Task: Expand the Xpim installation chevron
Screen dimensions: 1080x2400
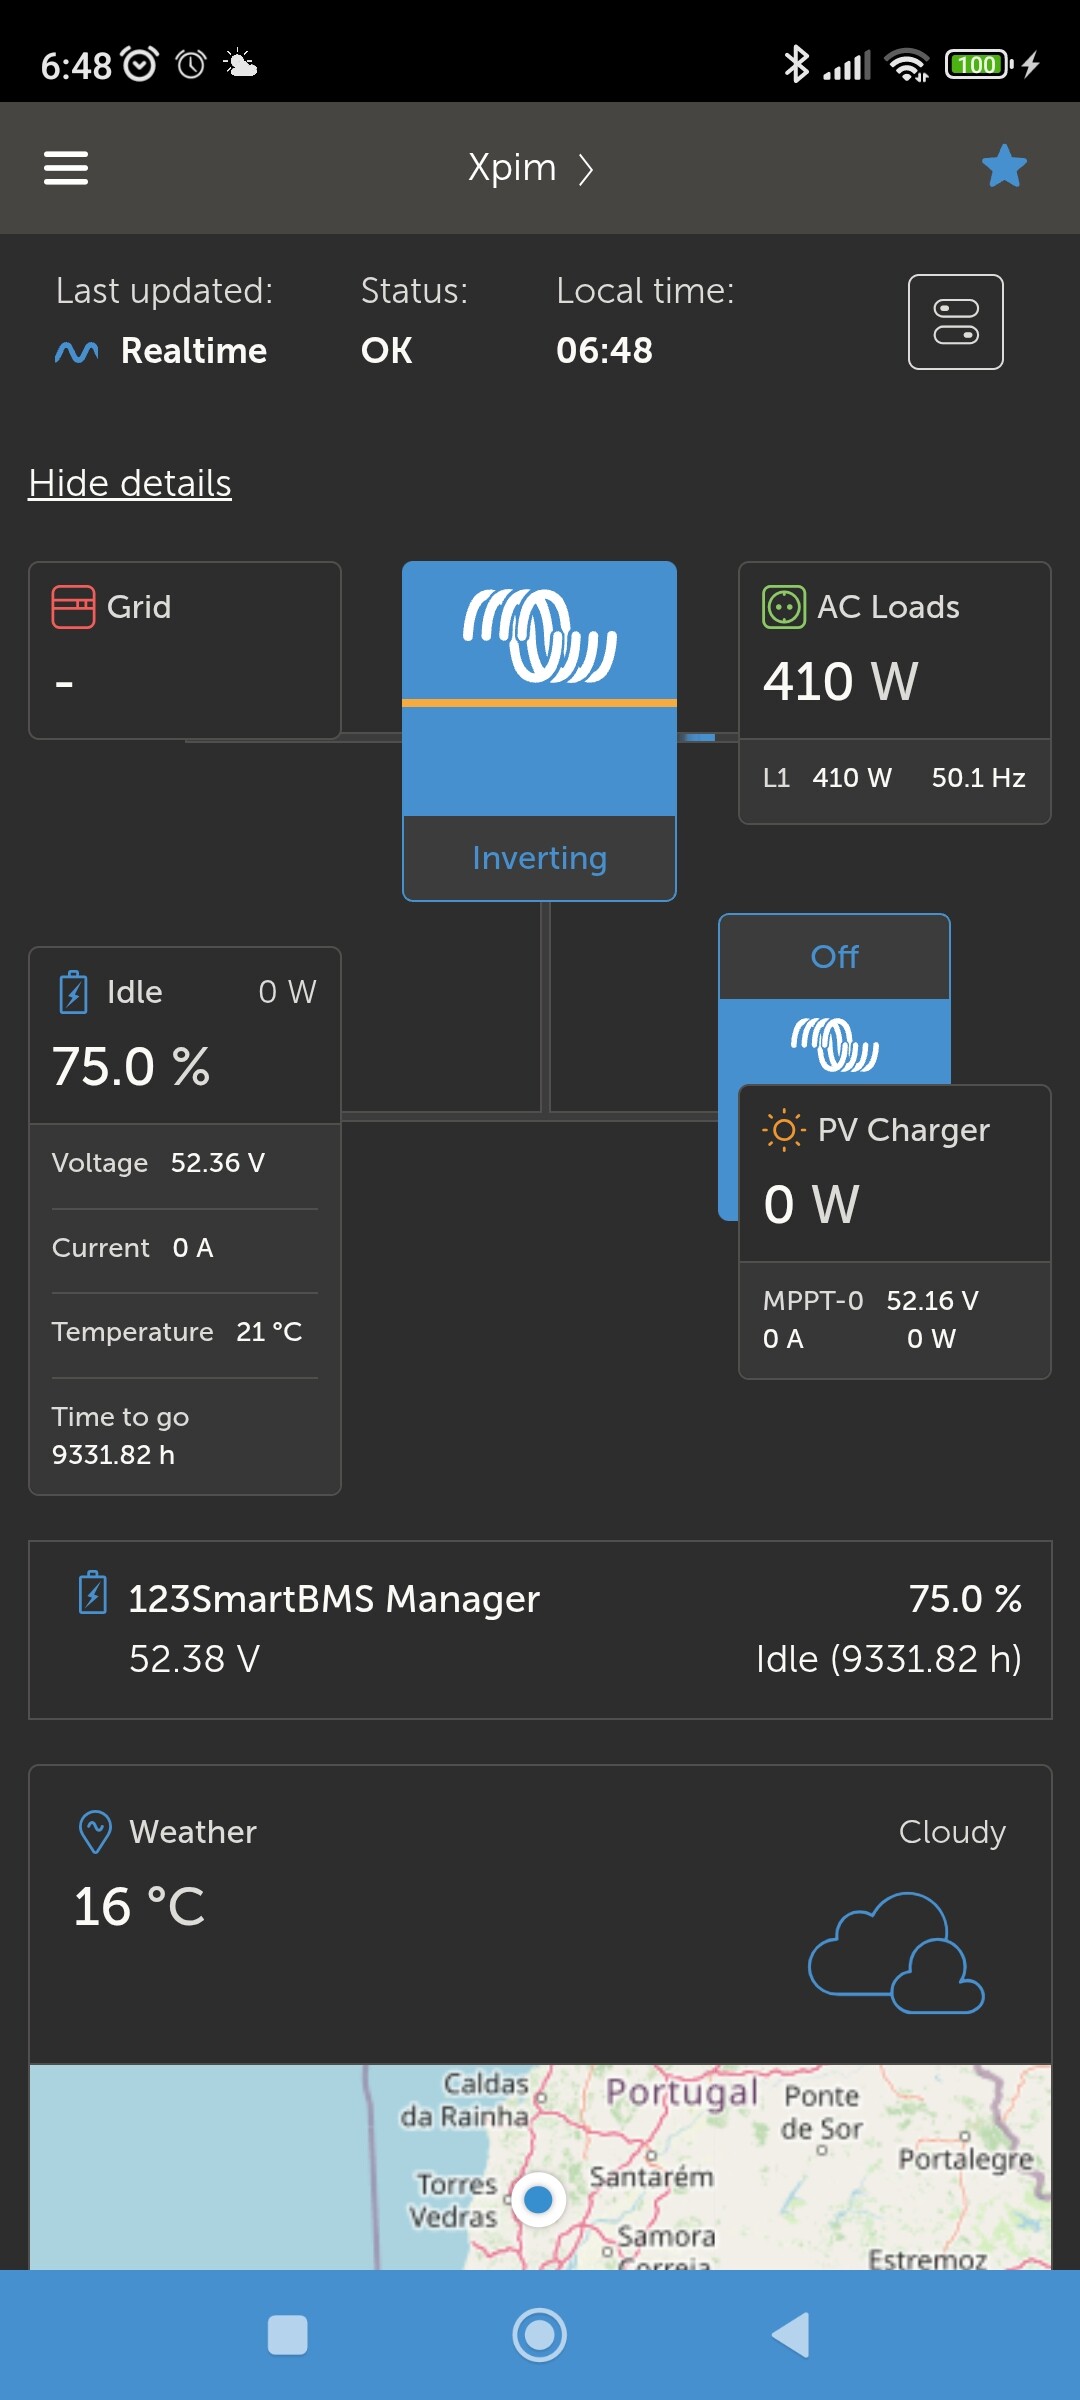Action: 586,169
